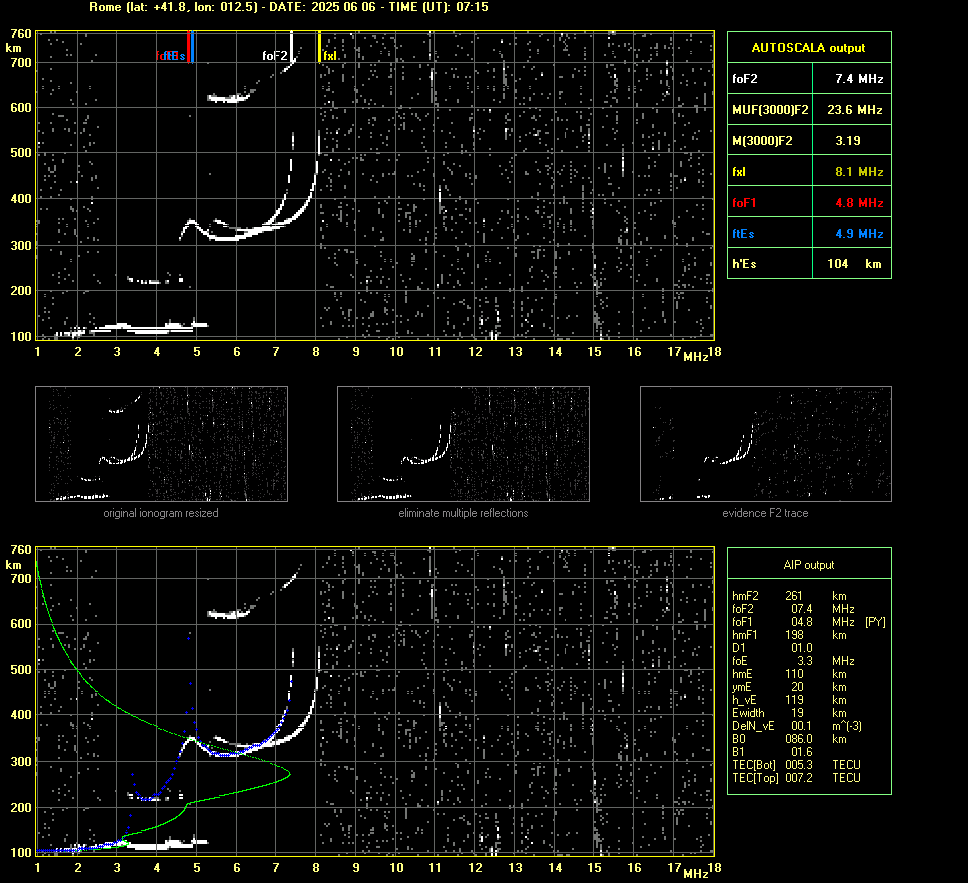Select the h'Es value 104 km
The image size is (968, 883).
point(854,264)
